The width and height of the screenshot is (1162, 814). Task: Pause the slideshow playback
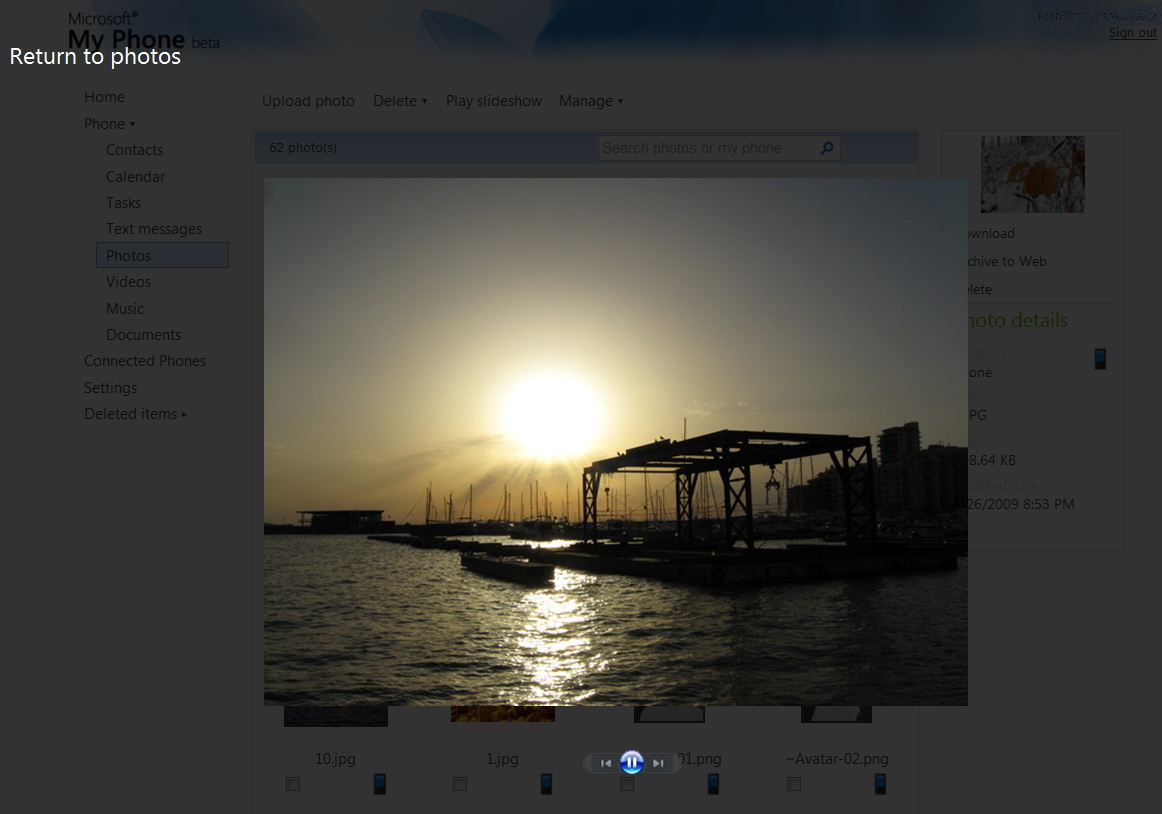click(631, 762)
